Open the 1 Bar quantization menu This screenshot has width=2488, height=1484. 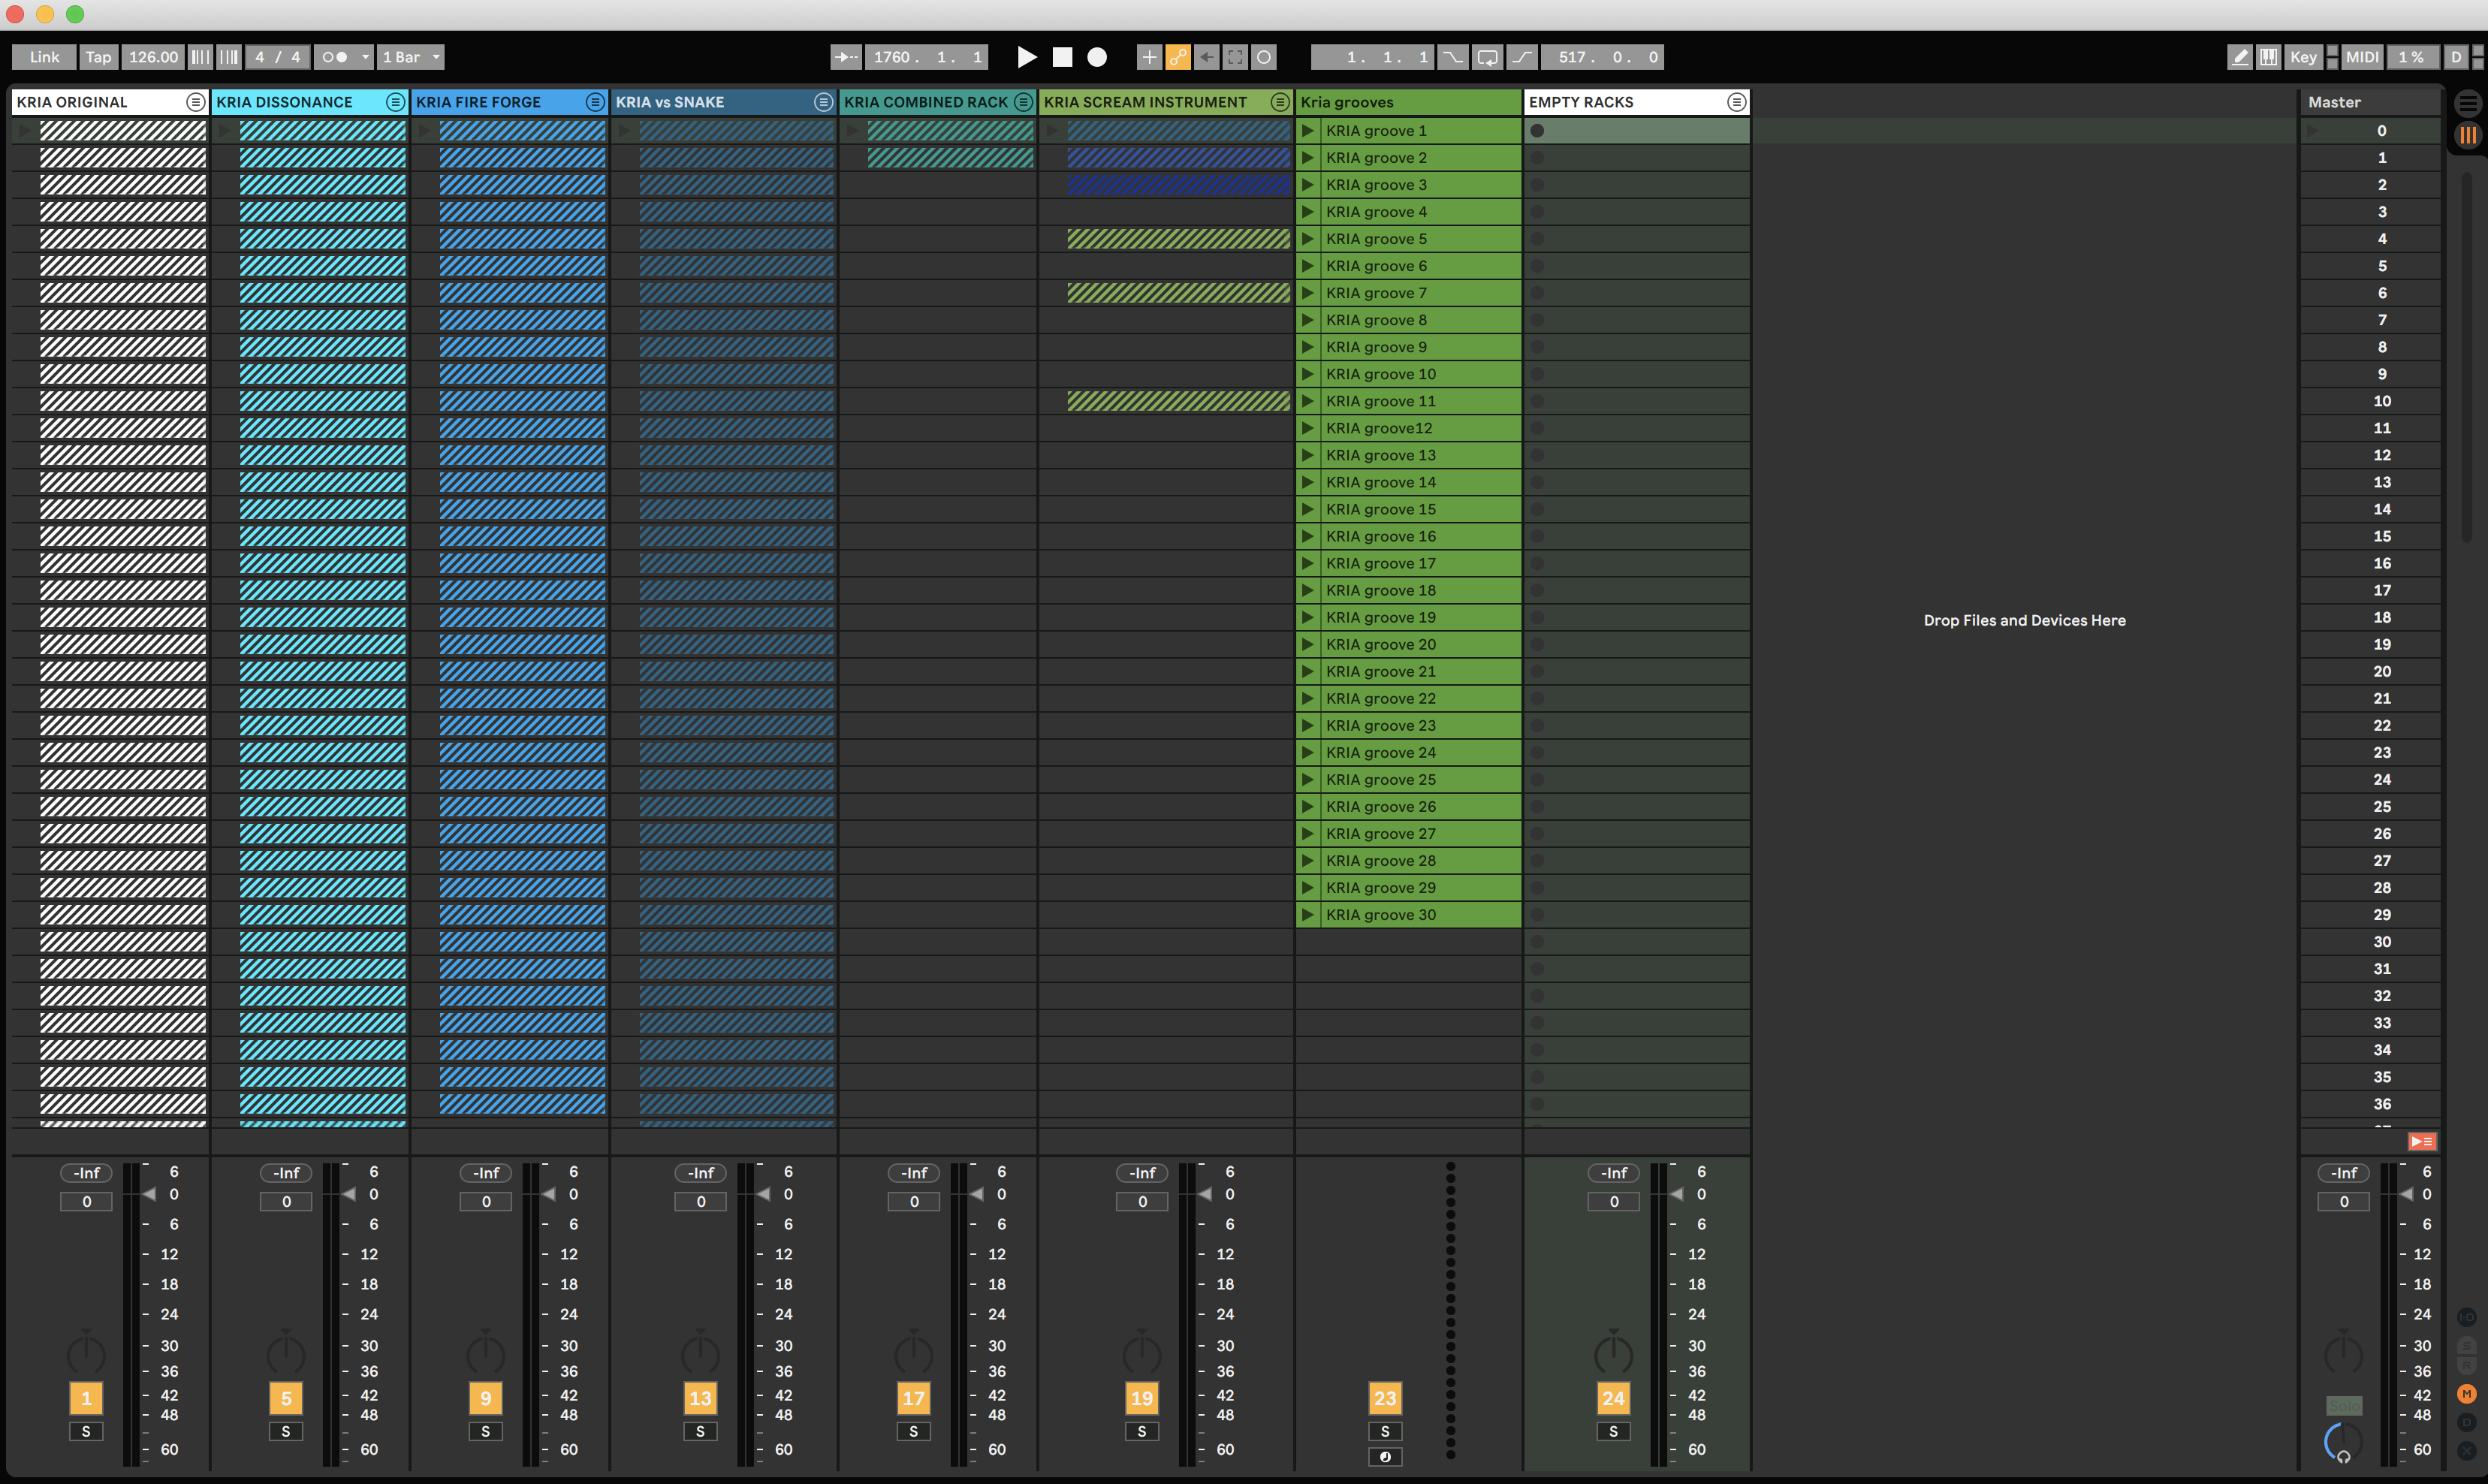[411, 57]
